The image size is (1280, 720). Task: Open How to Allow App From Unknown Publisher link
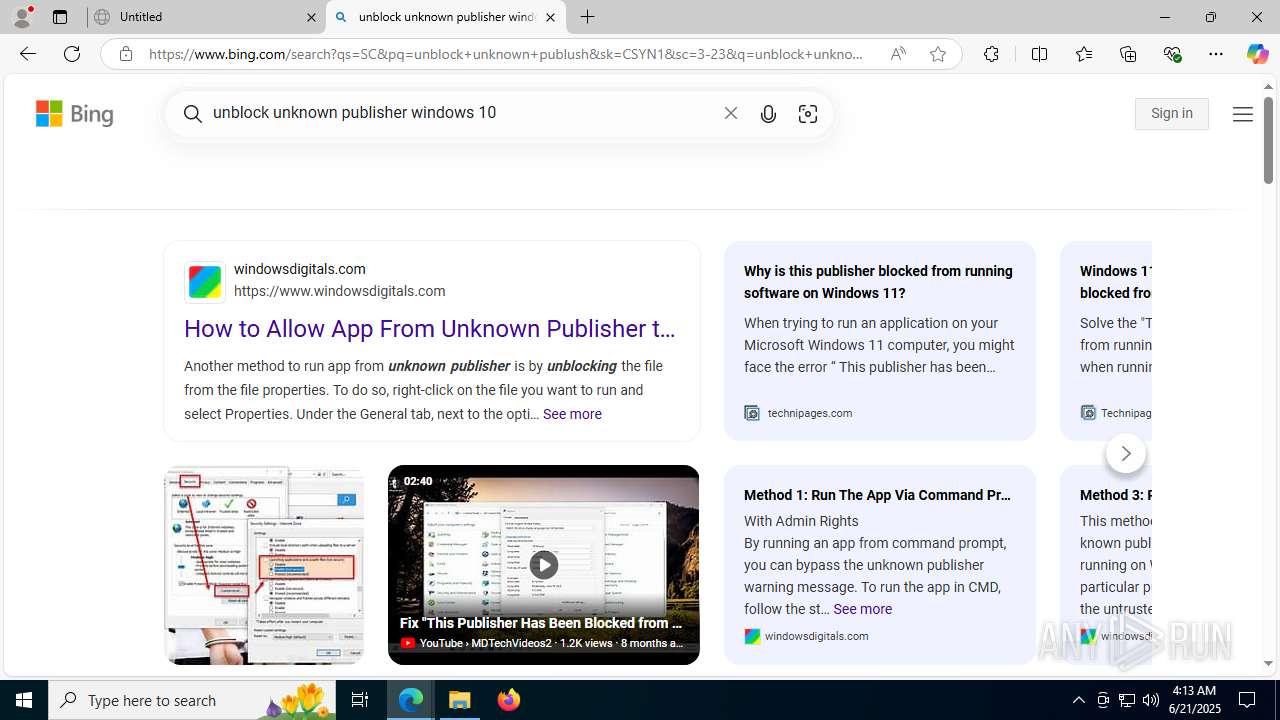430,329
